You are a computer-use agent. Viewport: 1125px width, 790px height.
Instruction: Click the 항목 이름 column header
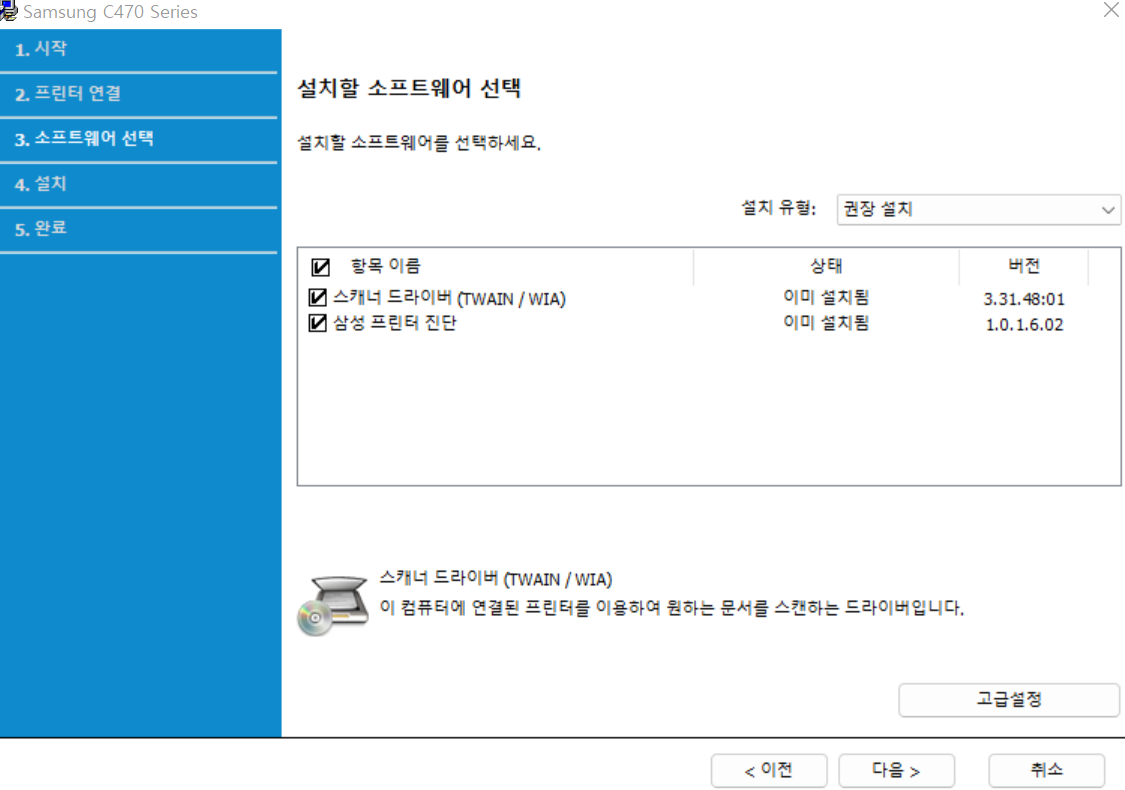click(x=385, y=266)
